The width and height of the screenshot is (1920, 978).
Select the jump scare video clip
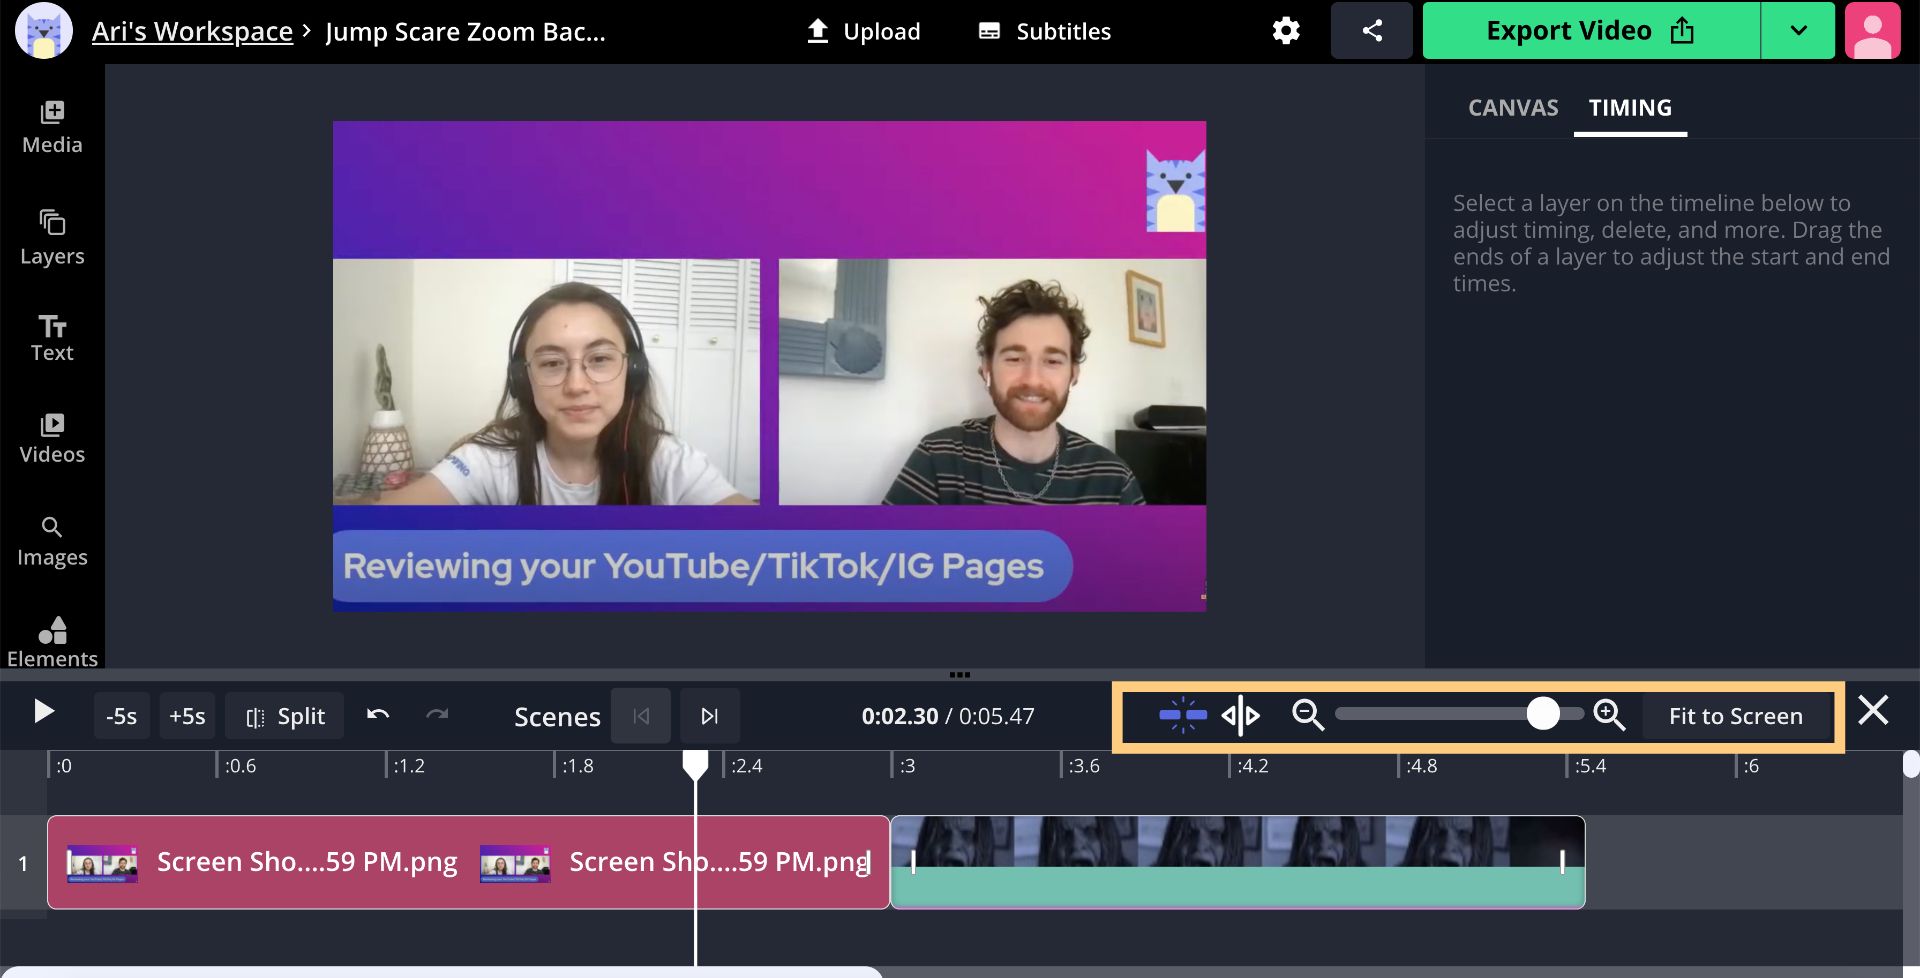pyautogui.click(x=1238, y=862)
